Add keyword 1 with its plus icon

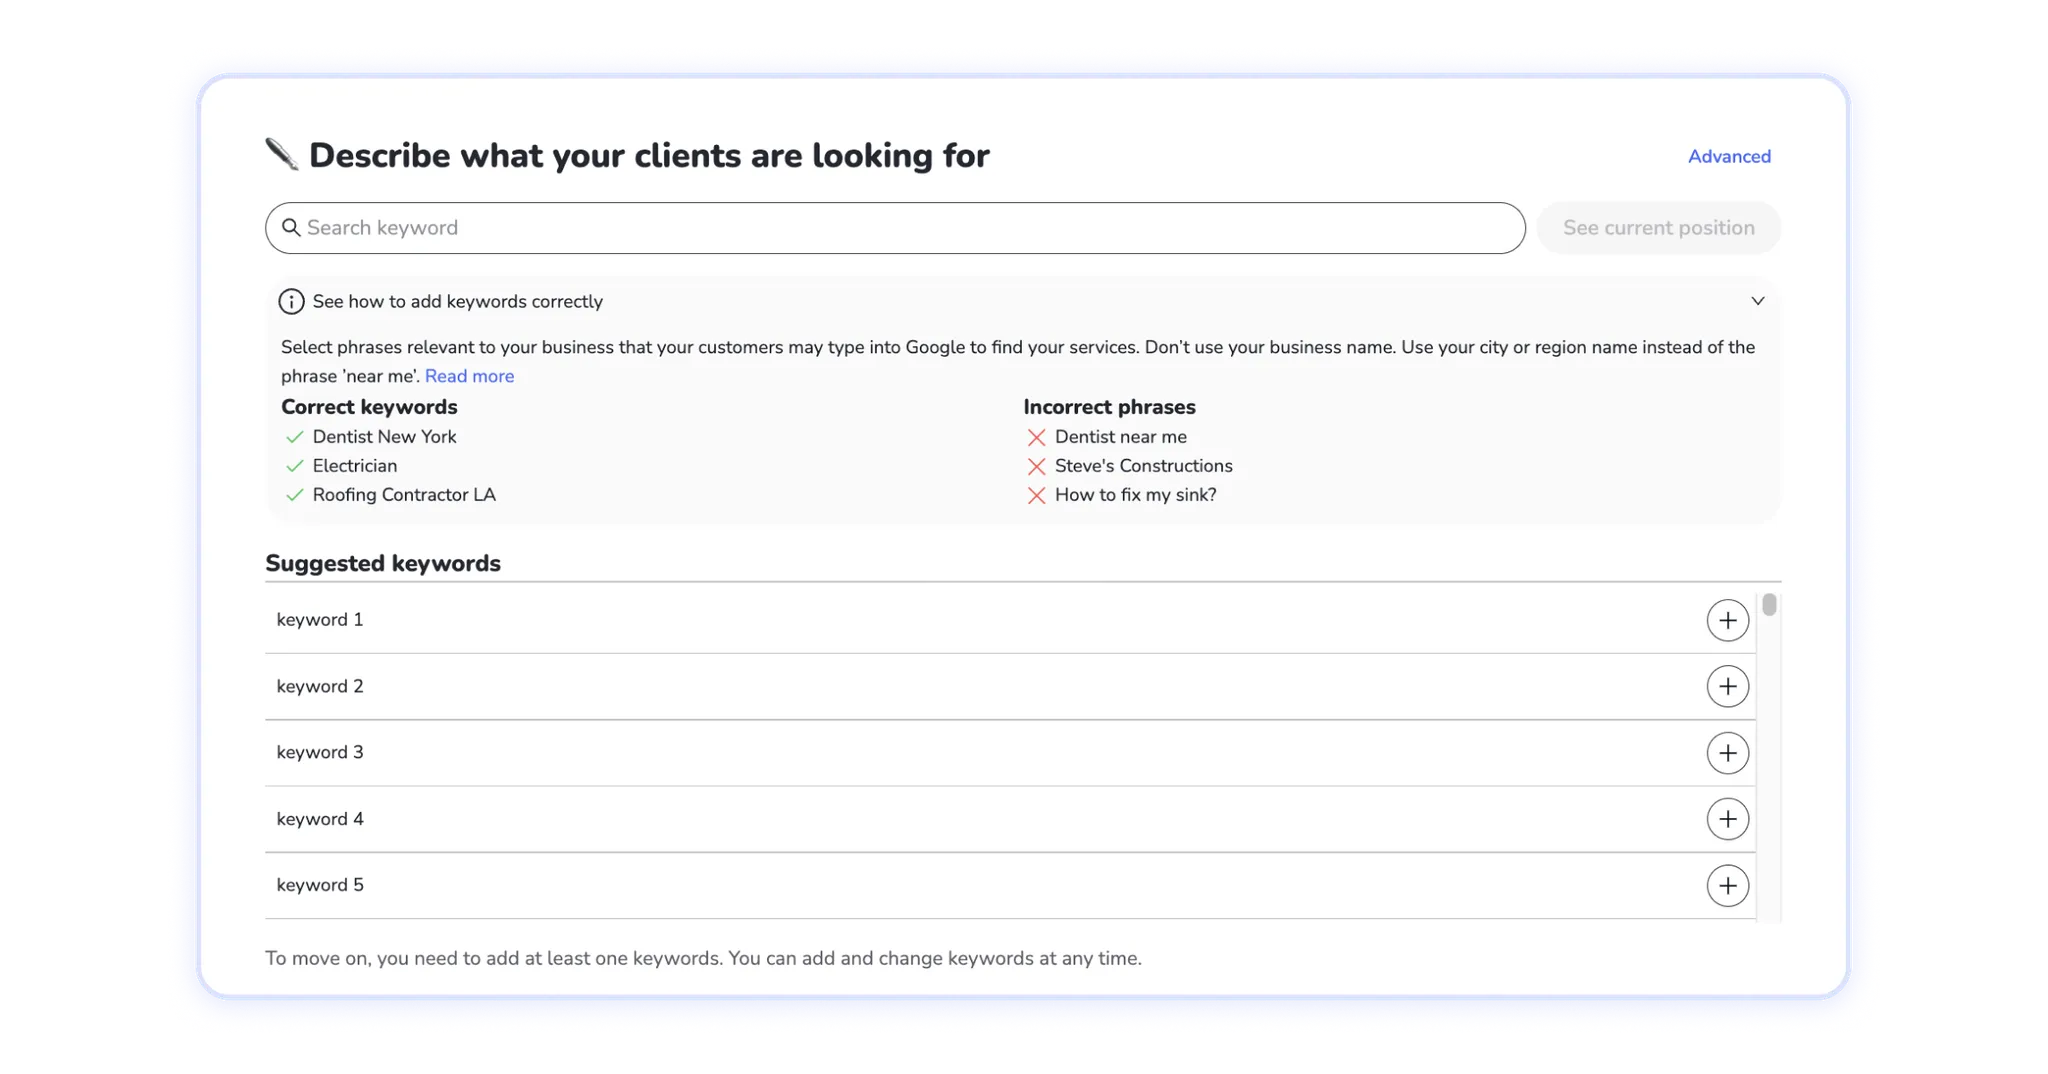pos(1727,620)
